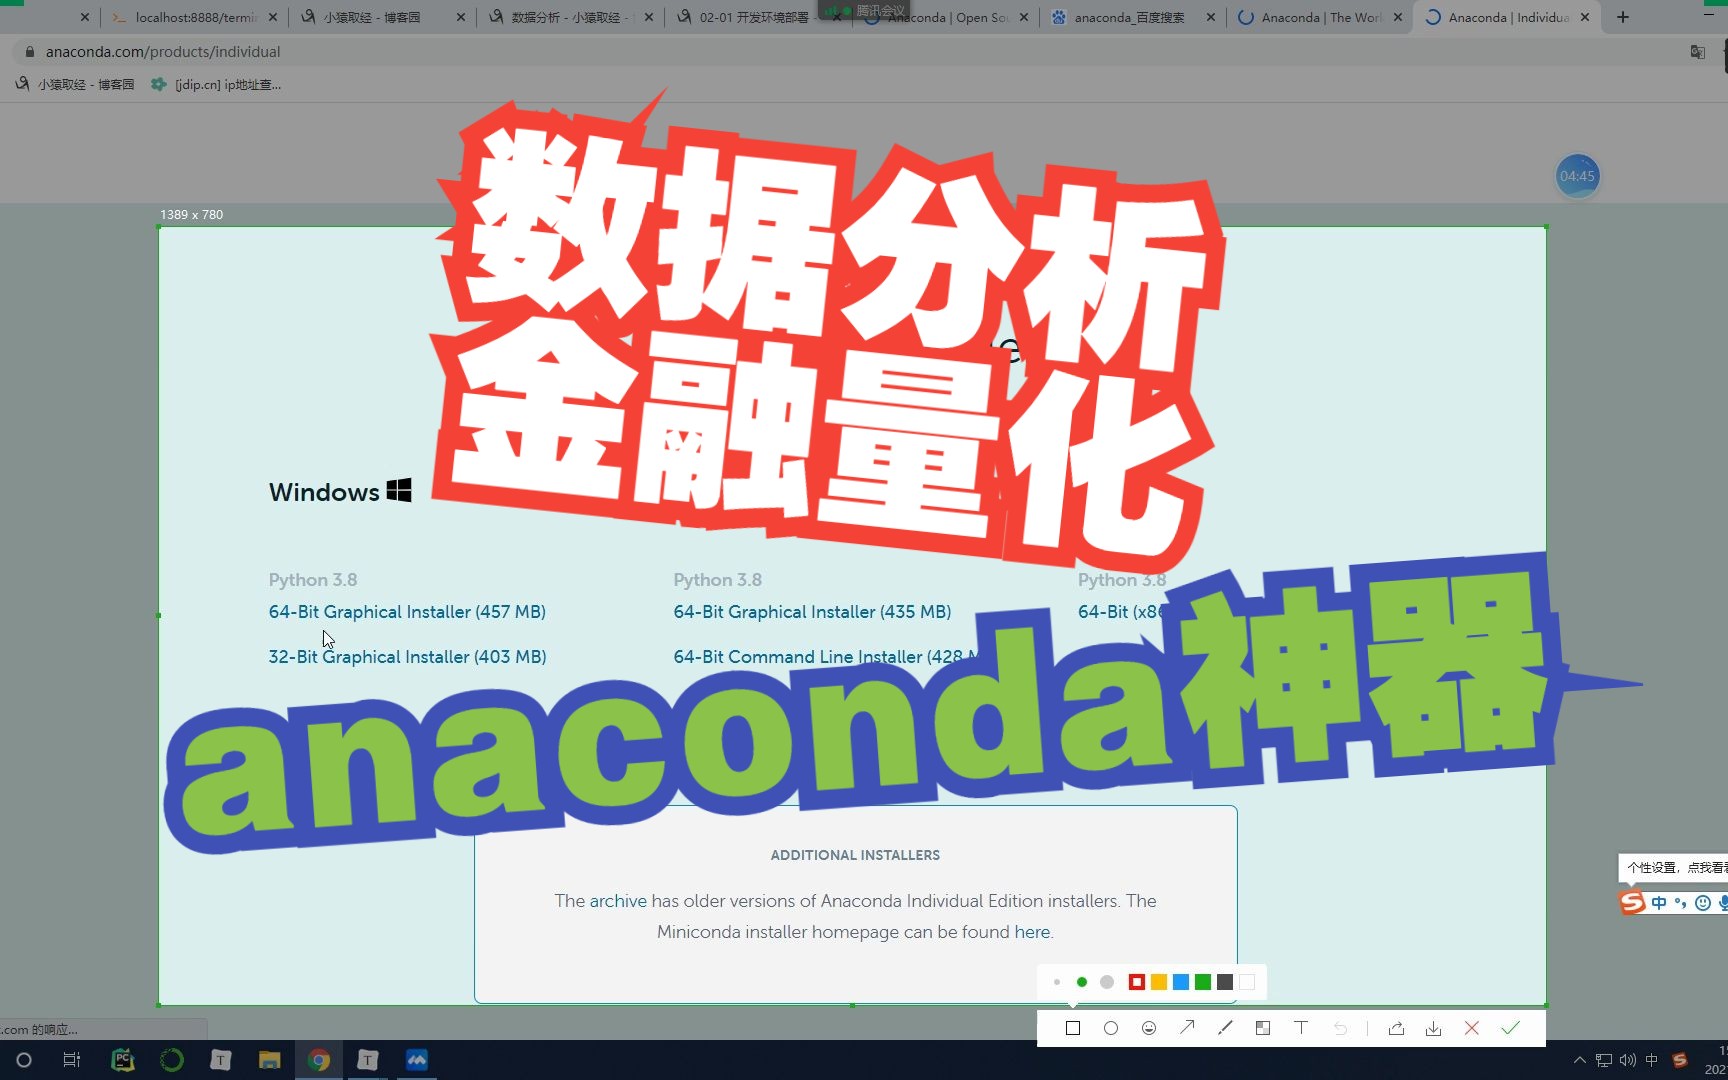Screen dimensions: 1728x1080
Task: Open Windows search circle on taskbar
Action: pyautogui.click(x=24, y=1060)
